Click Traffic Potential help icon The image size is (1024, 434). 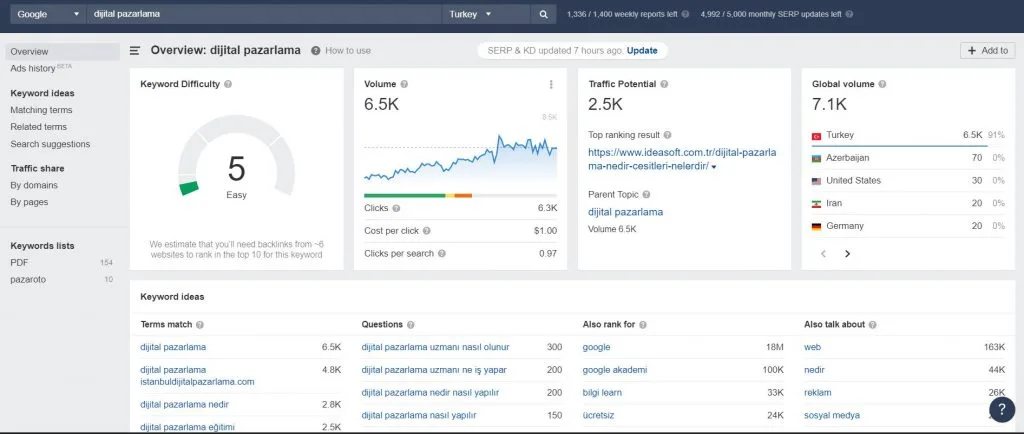coord(664,84)
